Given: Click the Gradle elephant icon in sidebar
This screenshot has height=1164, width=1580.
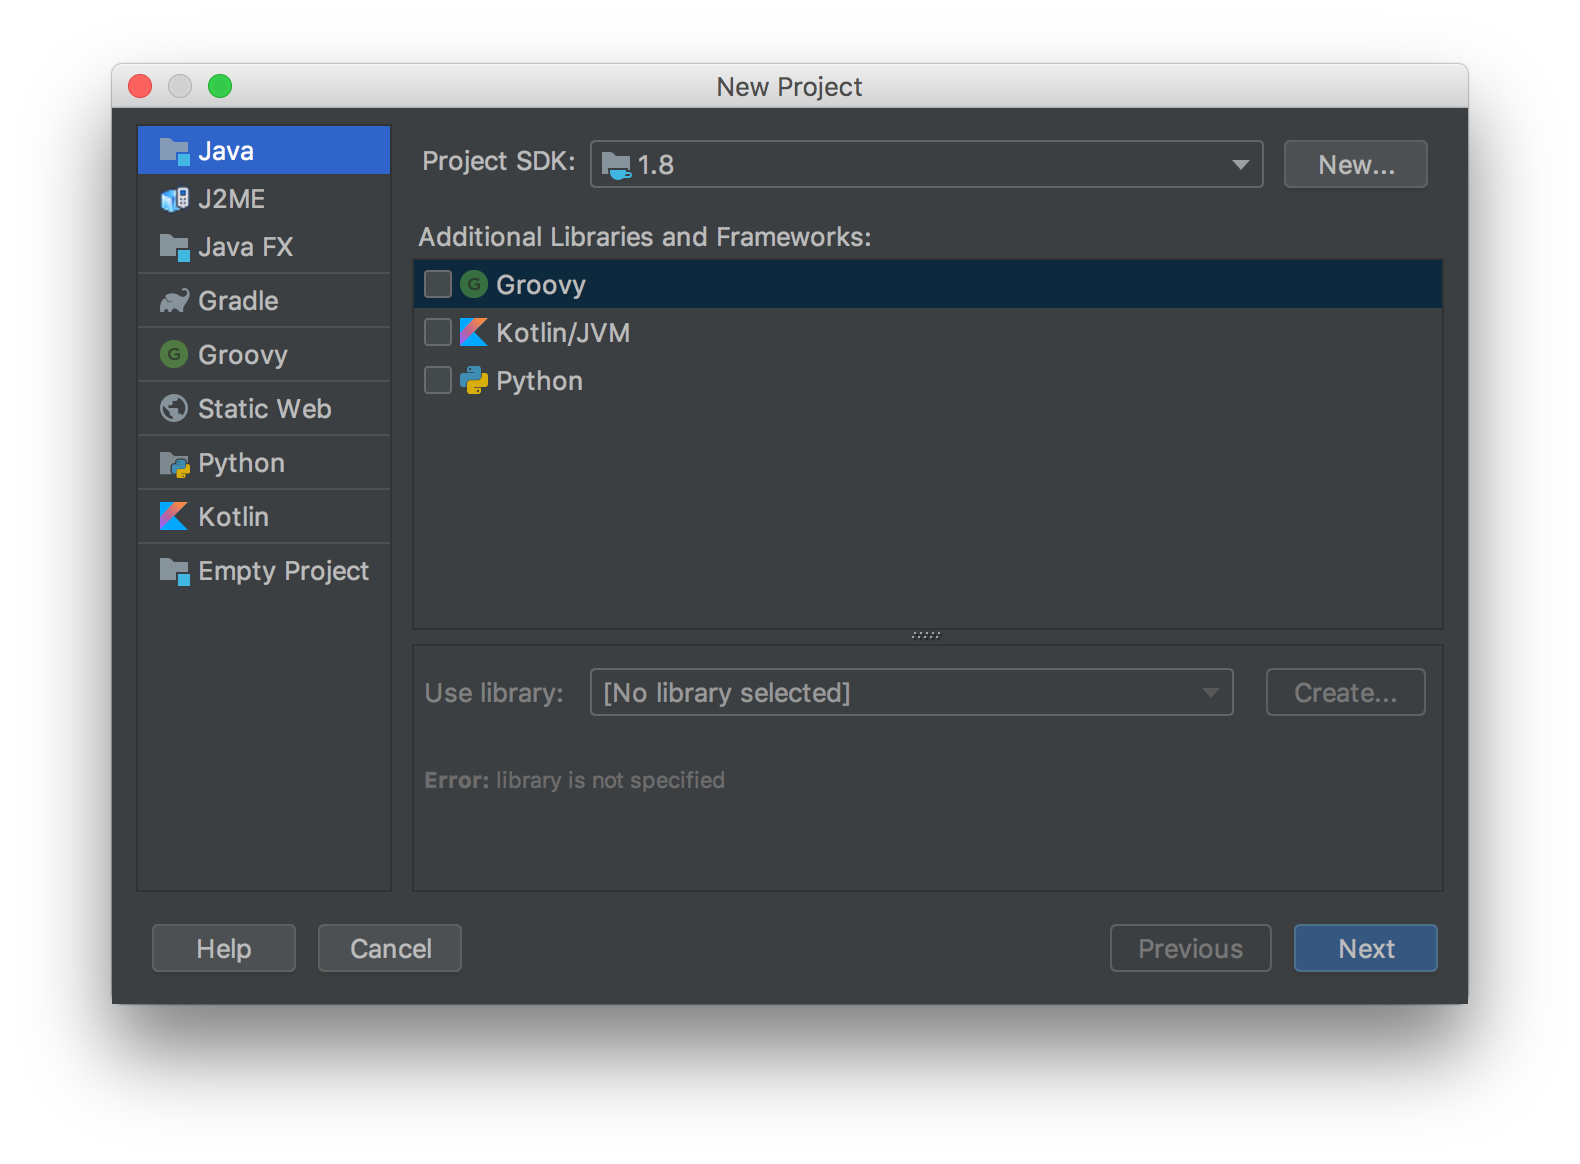Looking at the screenshot, I should [x=174, y=301].
